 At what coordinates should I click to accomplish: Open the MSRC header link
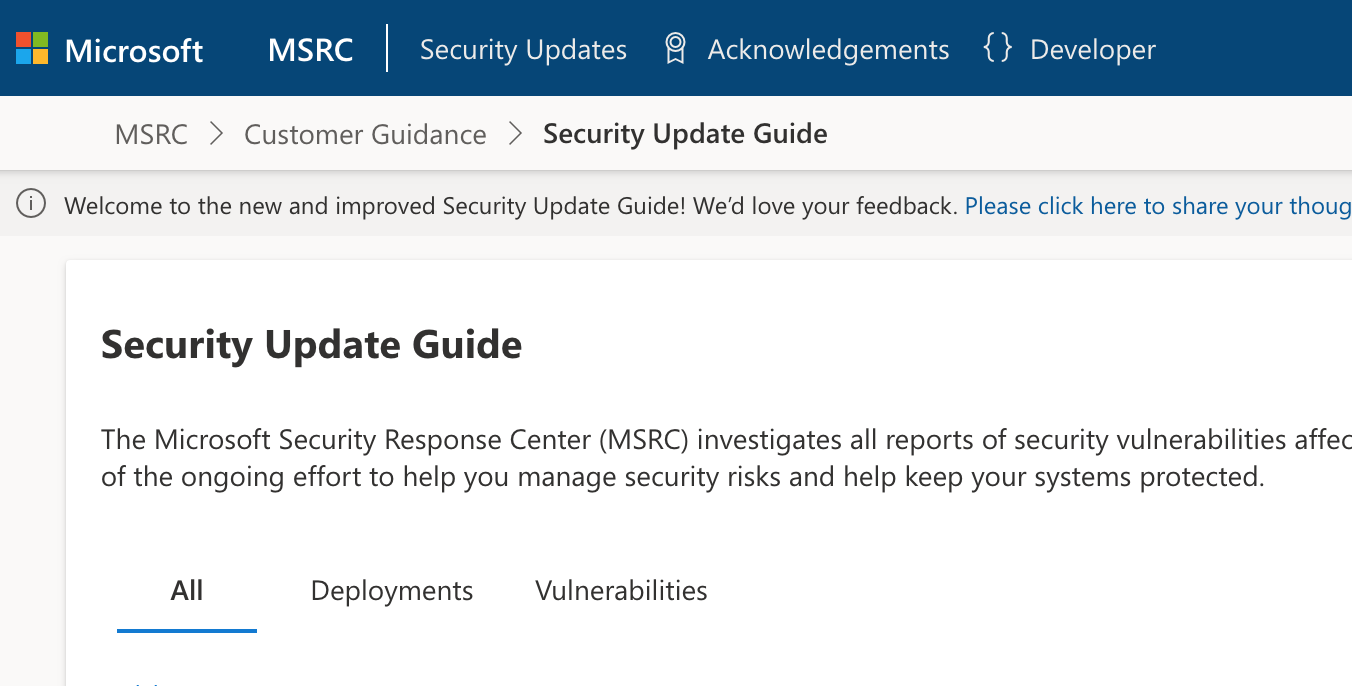pyautogui.click(x=310, y=50)
